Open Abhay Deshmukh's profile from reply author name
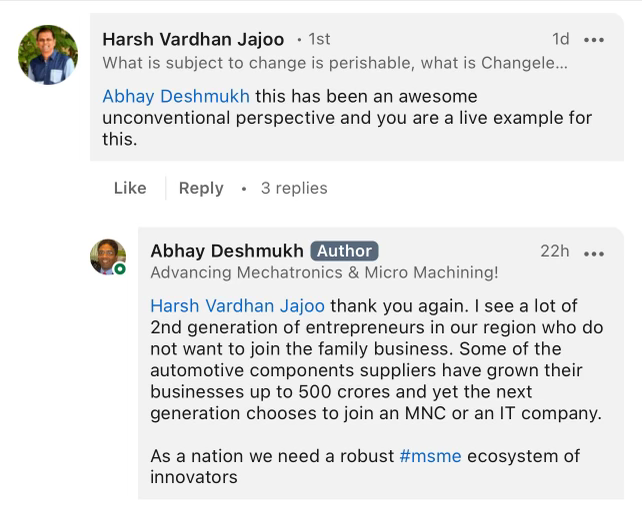Screen dimensions: 642x508 click(x=226, y=251)
